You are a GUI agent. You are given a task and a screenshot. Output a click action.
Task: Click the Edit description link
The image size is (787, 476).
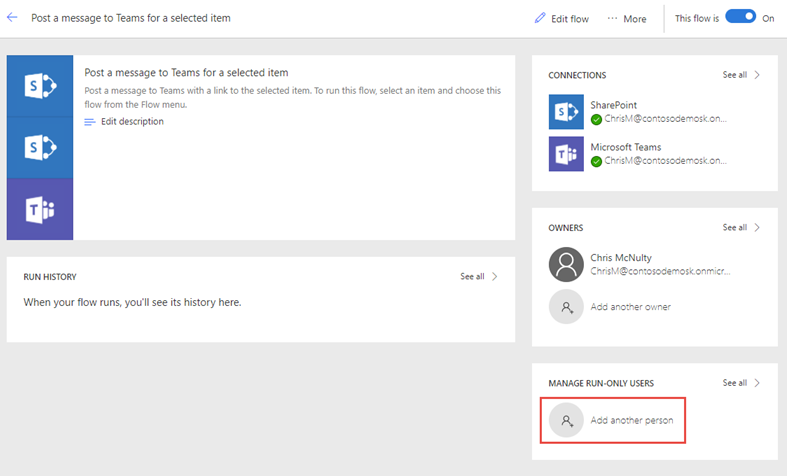pos(132,122)
